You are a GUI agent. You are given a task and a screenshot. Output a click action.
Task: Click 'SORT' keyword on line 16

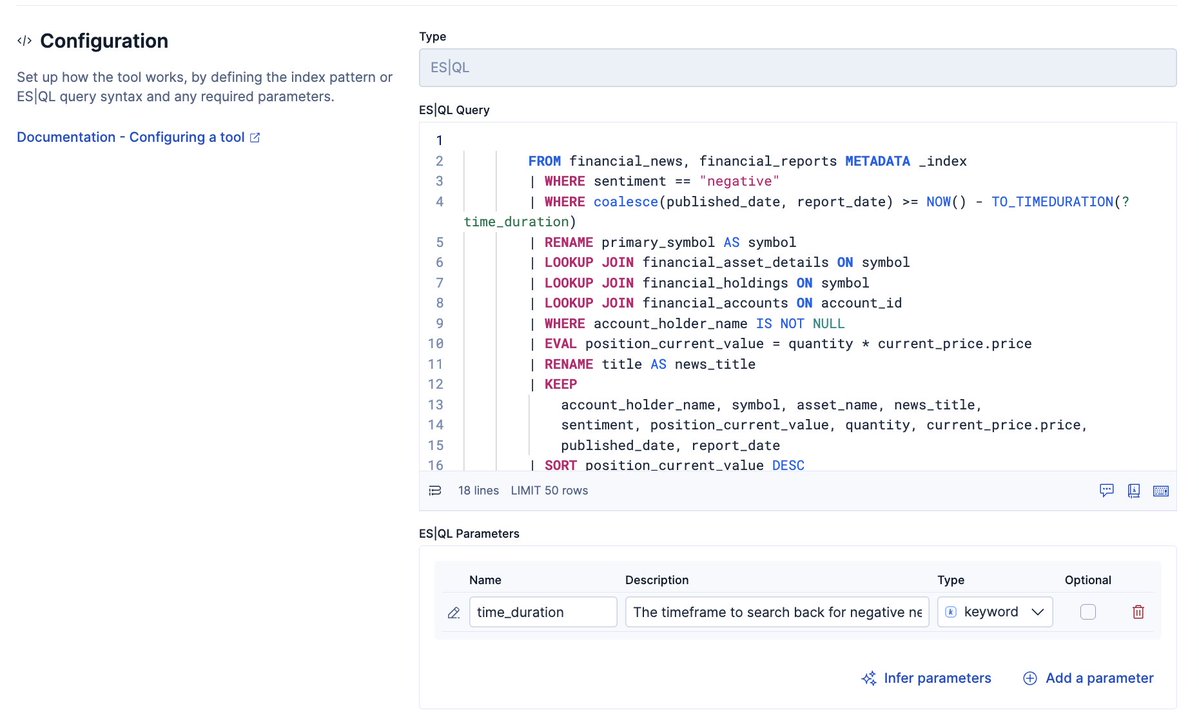point(561,465)
